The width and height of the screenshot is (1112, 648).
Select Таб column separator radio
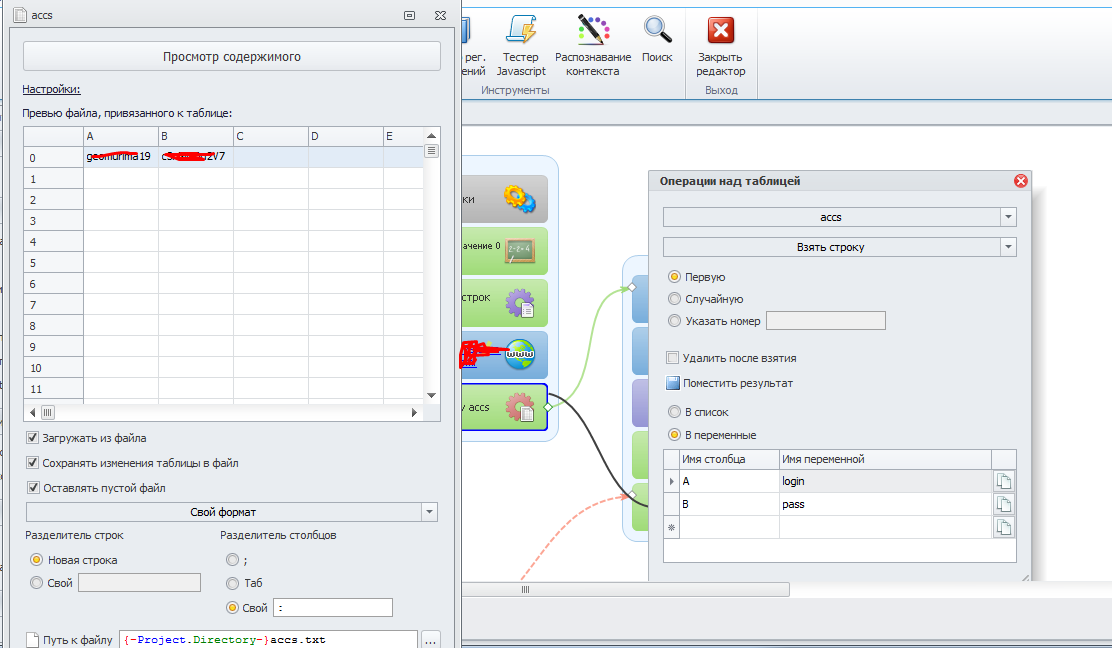[232, 583]
